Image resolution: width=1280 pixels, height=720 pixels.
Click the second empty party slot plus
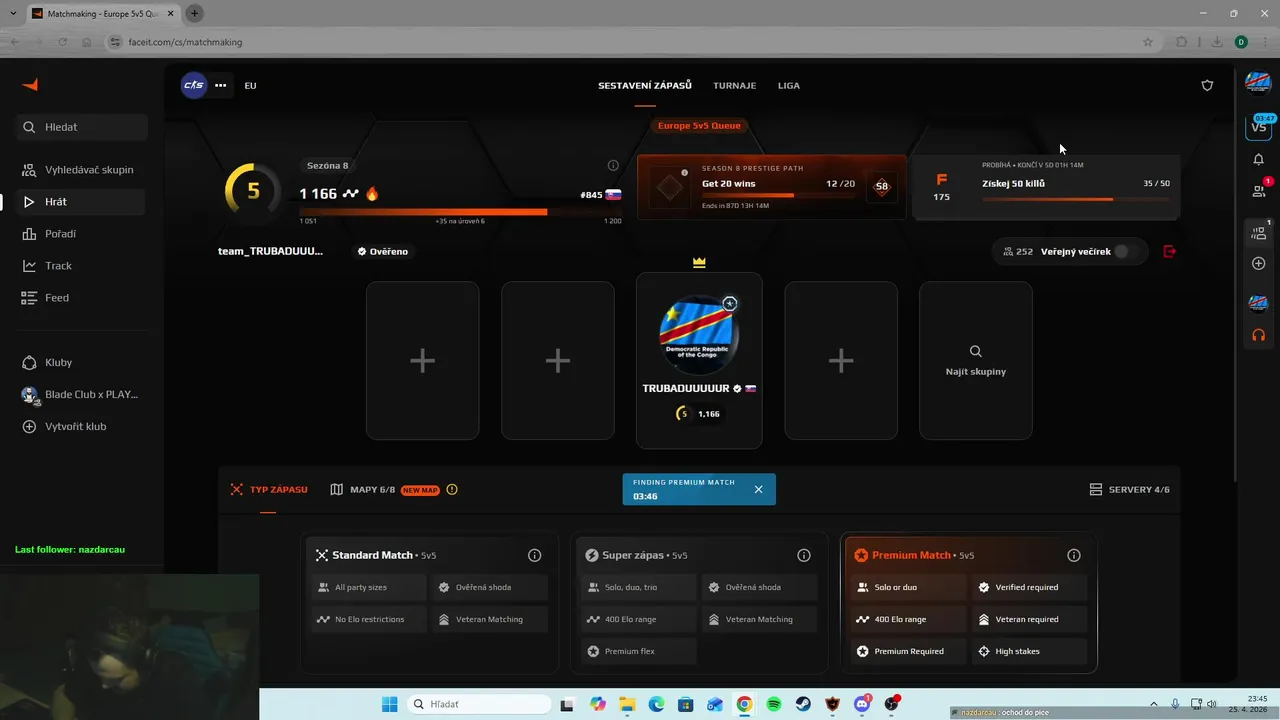558,361
